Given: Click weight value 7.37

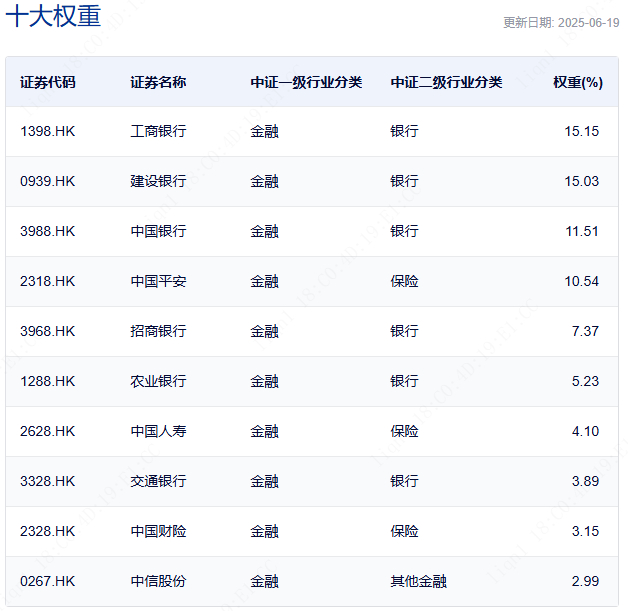Looking at the screenshot, I should tap(585, 332).
